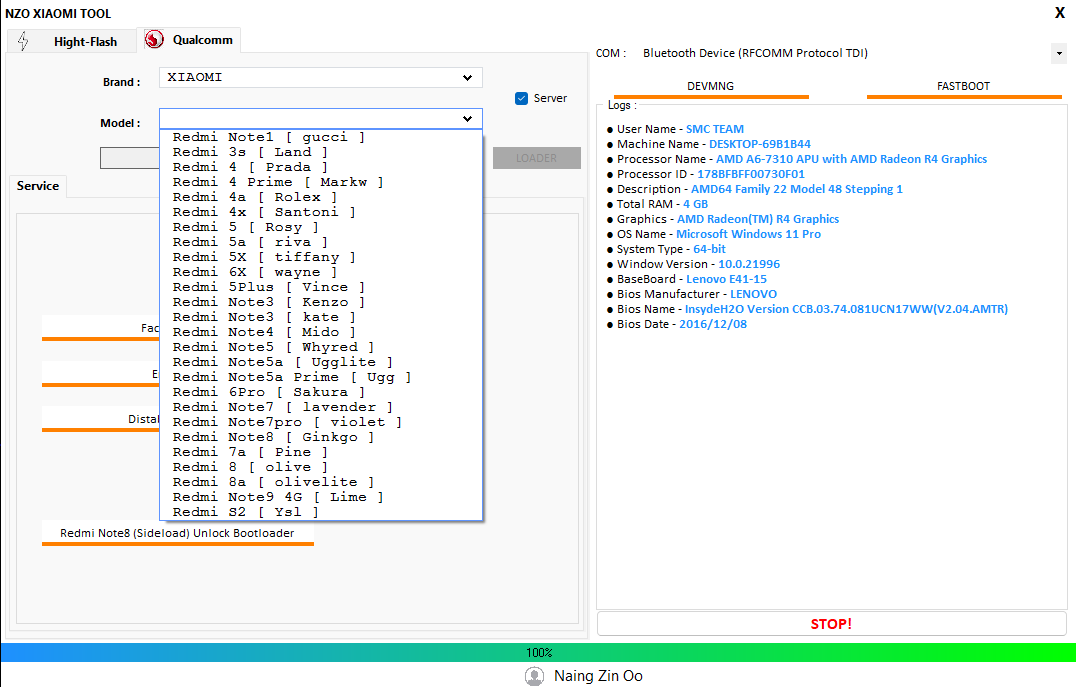Select Redmi 7a [ Pine ] model
This screenshot has height=687, width=1076.
(x=320, y=452)
